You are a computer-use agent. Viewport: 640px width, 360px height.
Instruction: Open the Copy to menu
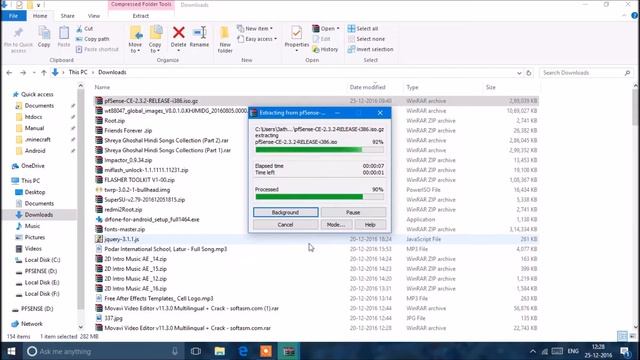coord(155,40)
